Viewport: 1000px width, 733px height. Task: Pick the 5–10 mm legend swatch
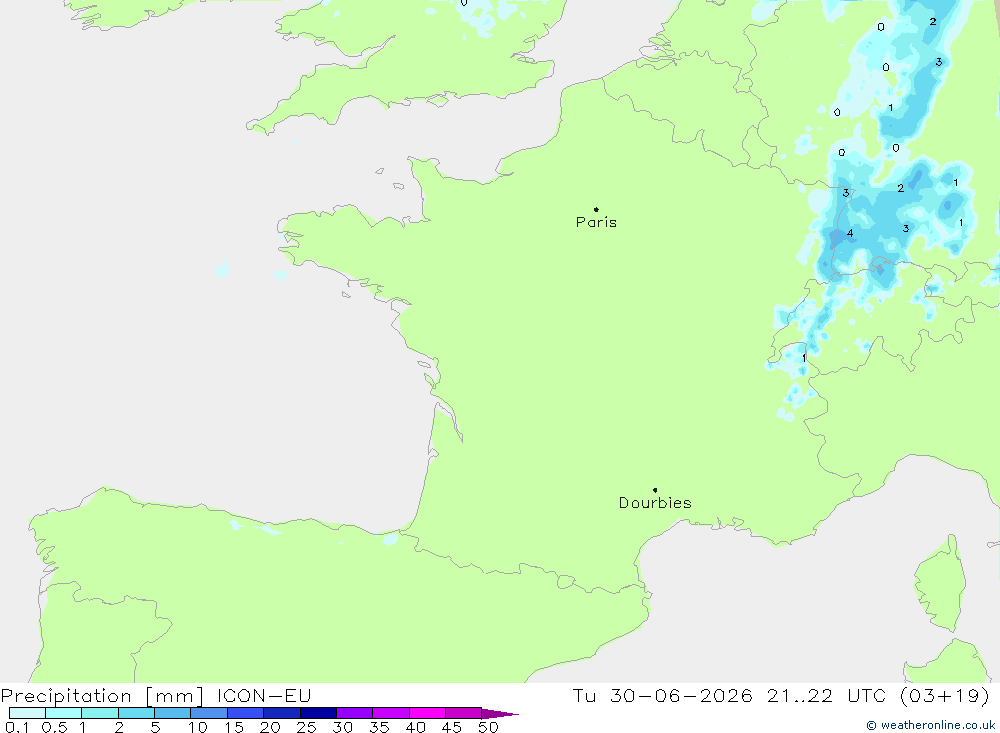pyautogui.click(x=172, y=713)
